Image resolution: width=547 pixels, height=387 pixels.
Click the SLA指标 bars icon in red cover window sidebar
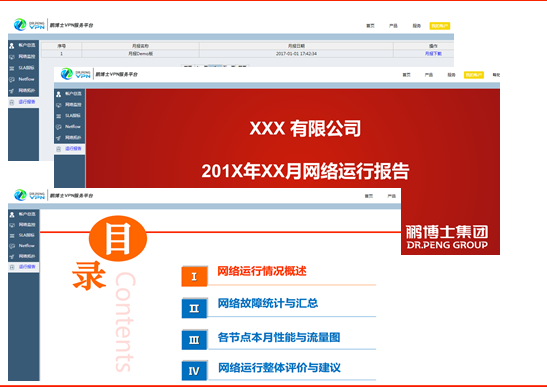(x=59, y=116)
